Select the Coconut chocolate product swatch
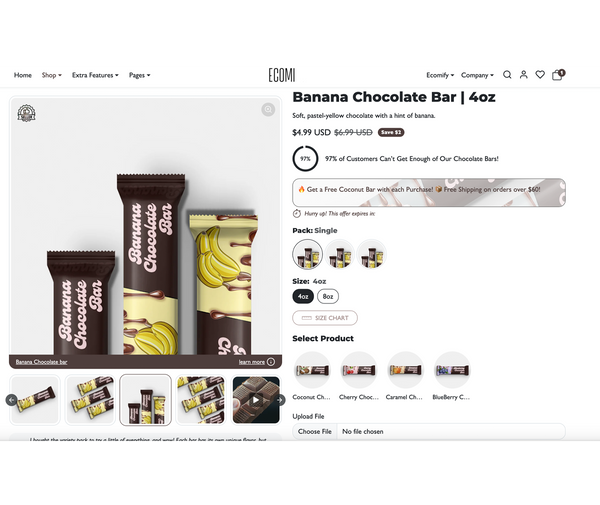Image resolution: width=600 pixels, height=505 pixels. pyautogui.click(x=312, y=370)
